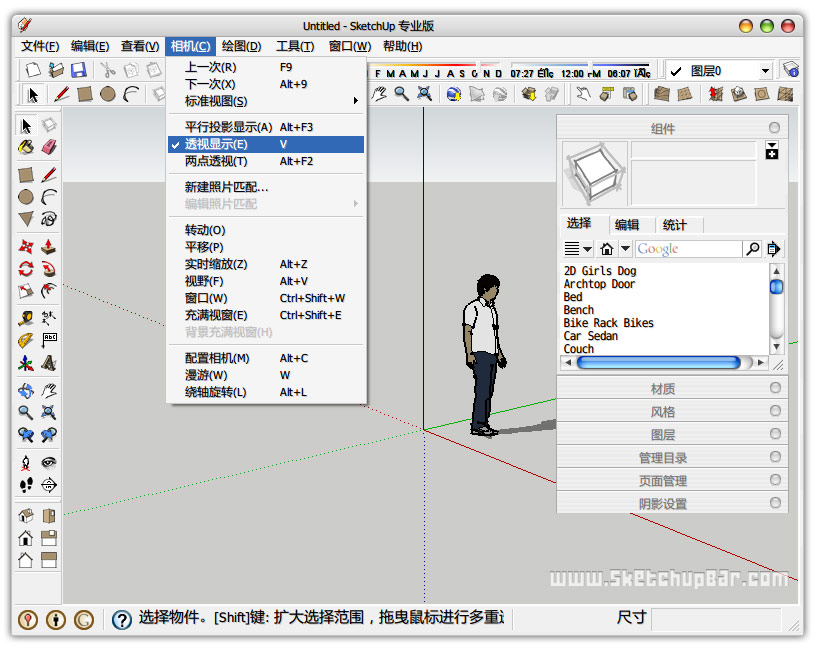Screen dimensions: 815x650
Task: Select Bike Rack Bikes in the component list
Action: point(608,323)
